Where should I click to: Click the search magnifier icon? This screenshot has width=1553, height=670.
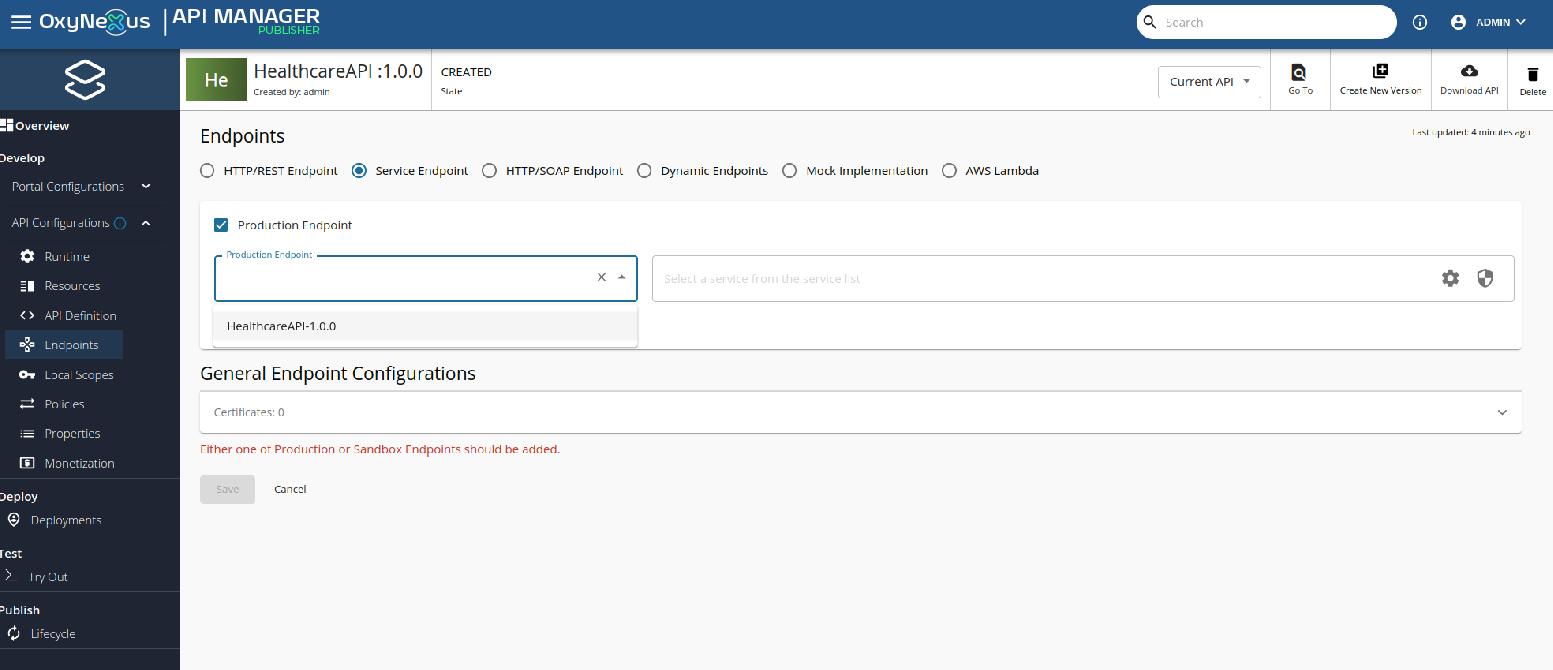(x=1150, y=22)
